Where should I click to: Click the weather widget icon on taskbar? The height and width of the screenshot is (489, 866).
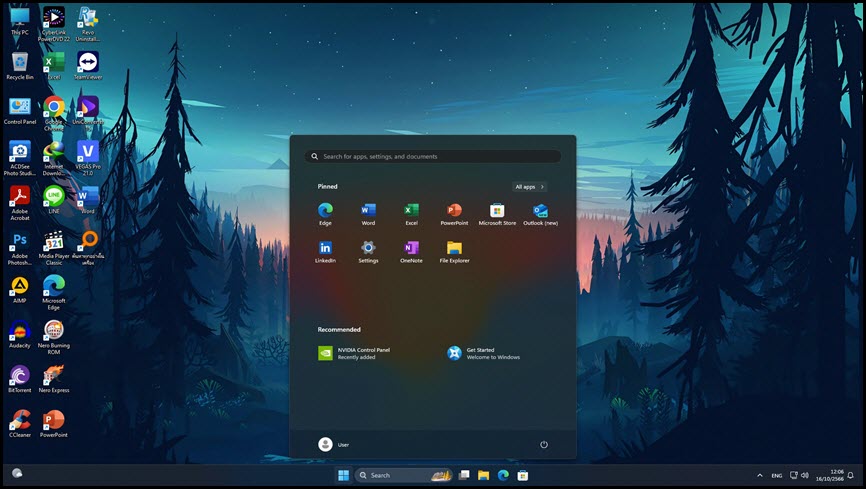(x=17, y=473)
